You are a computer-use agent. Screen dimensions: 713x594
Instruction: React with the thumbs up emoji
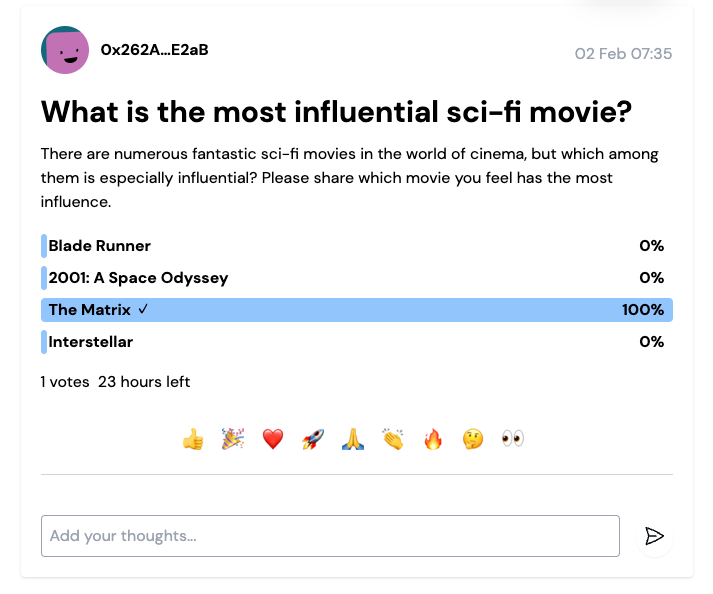(193, 439)
